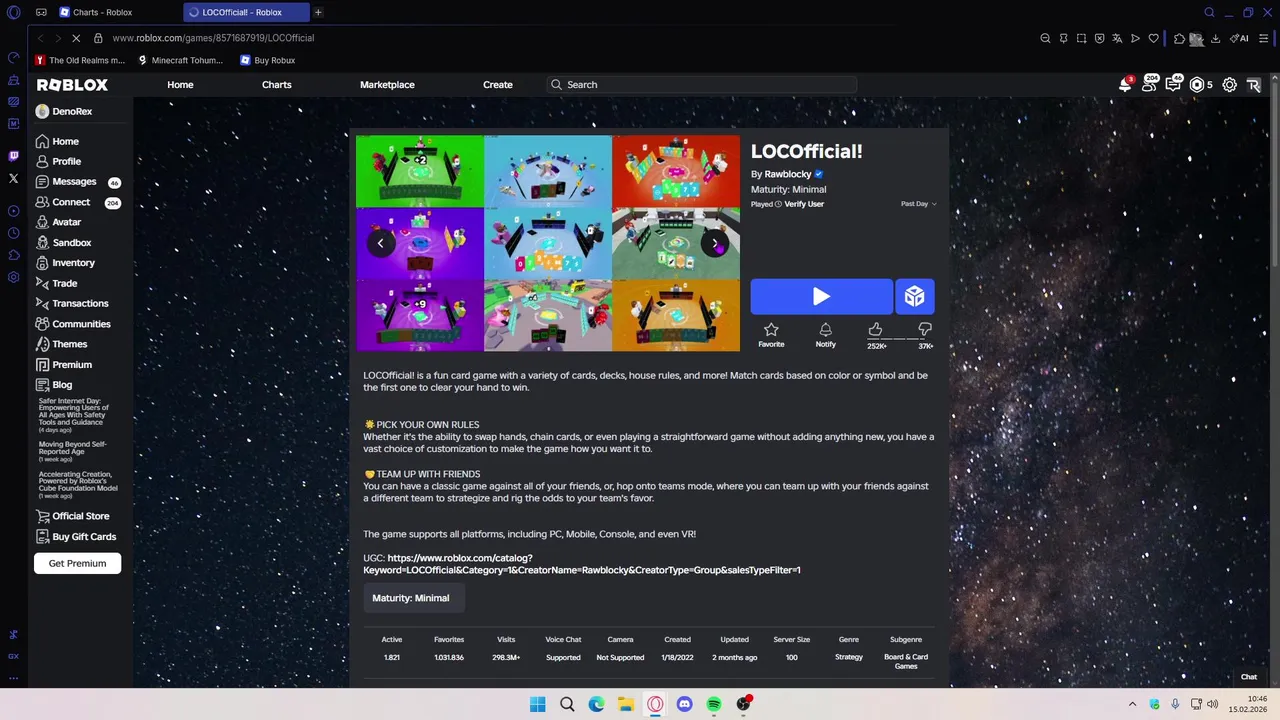Open Premium in the left sidebar
Image resolution: width=1280 pixels, height=720 pixels.
coord(63,365)
